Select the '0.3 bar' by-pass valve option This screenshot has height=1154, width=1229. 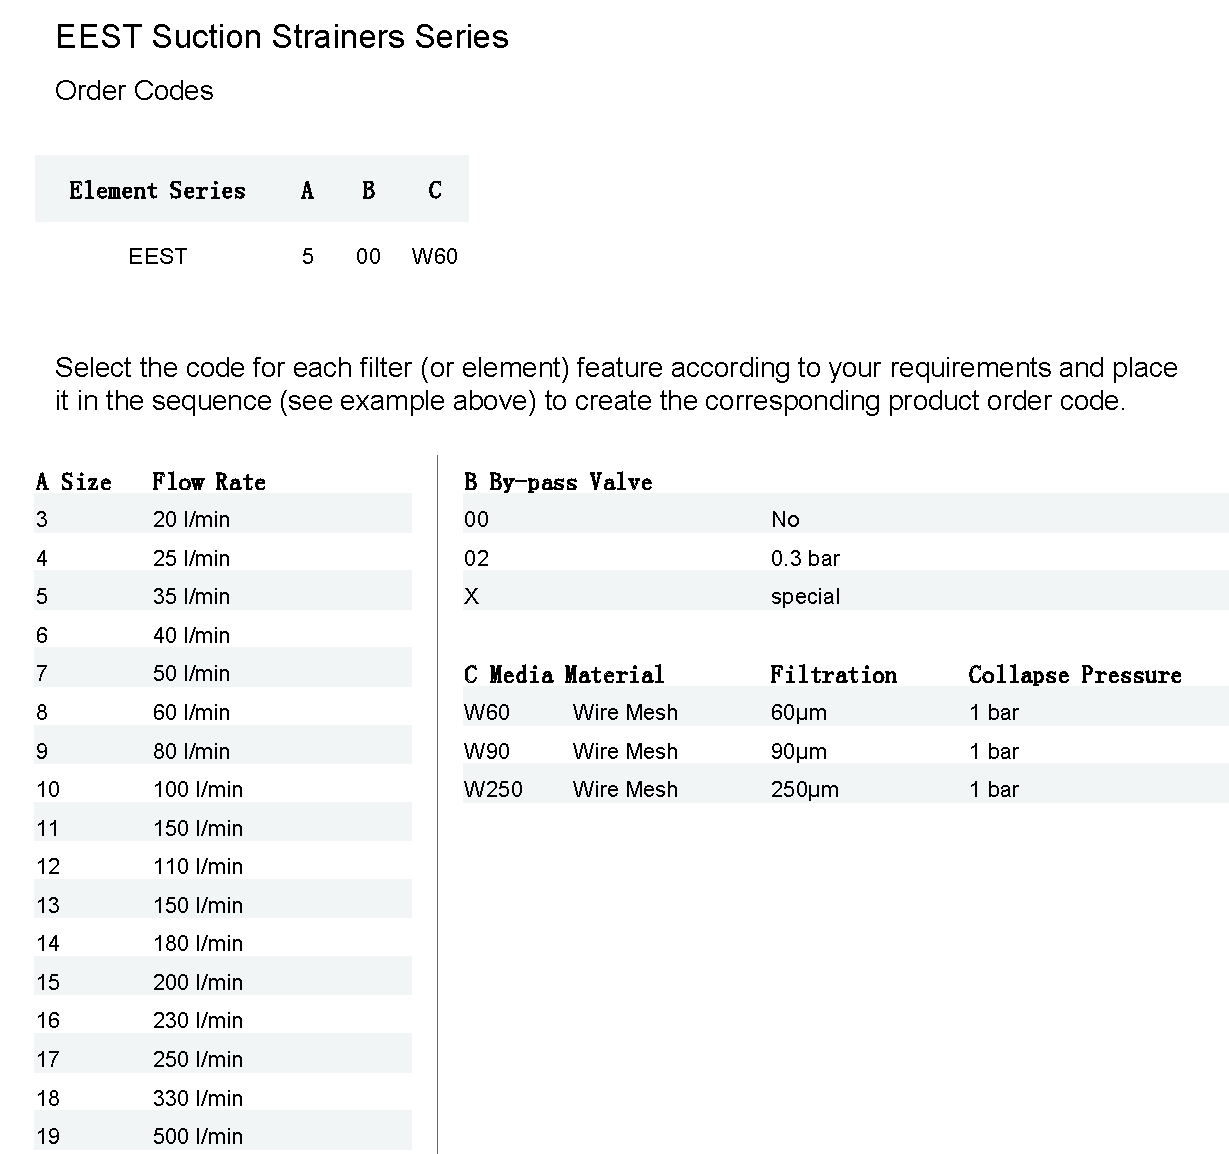coord(805,558)
